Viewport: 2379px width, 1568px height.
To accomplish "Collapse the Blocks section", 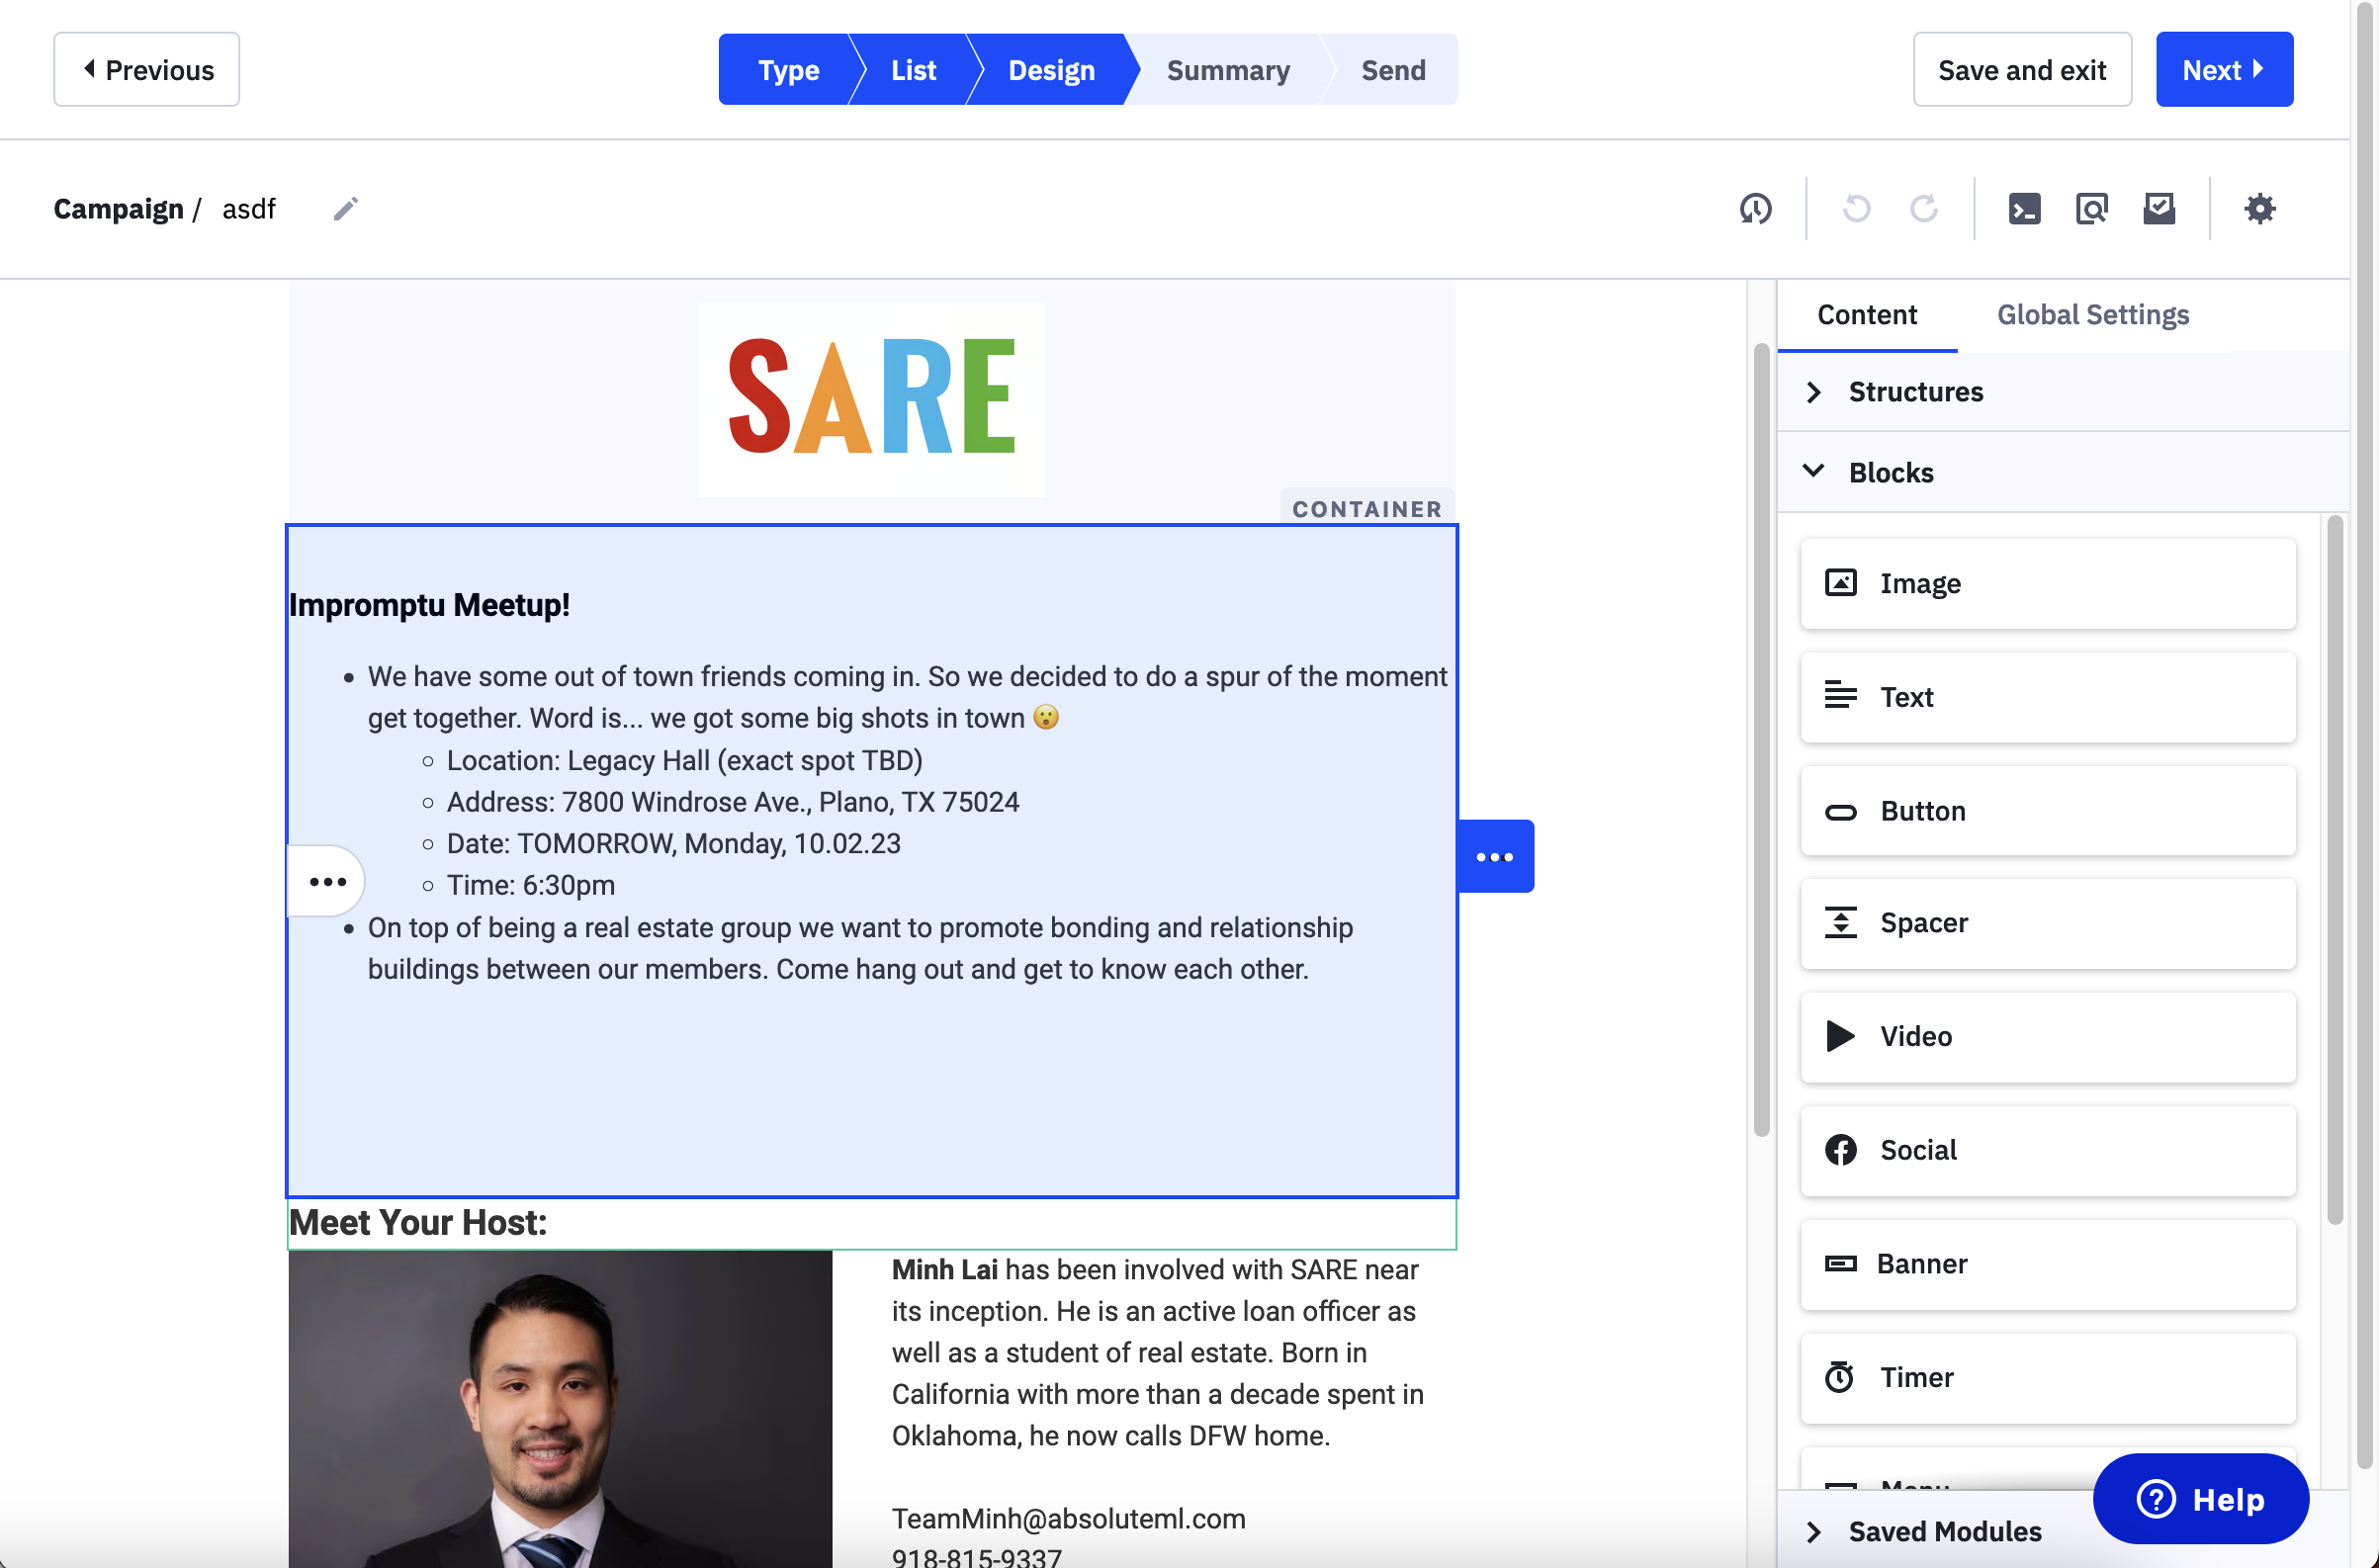I will (x=1890, y=472).
